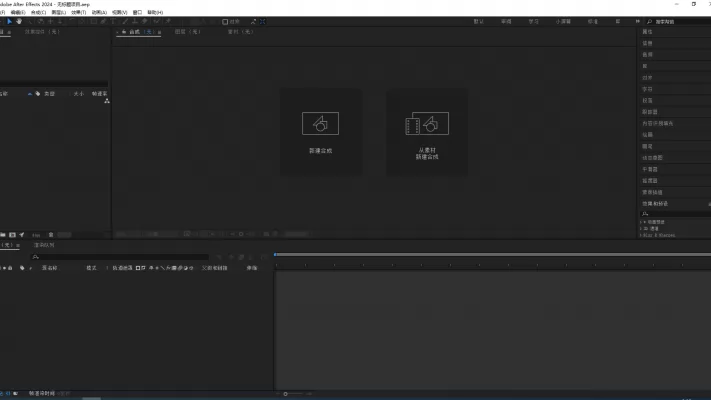Screen dimensions: 711x400
Task: Open the 窗口 menu
Action: [x=137, y=13]
